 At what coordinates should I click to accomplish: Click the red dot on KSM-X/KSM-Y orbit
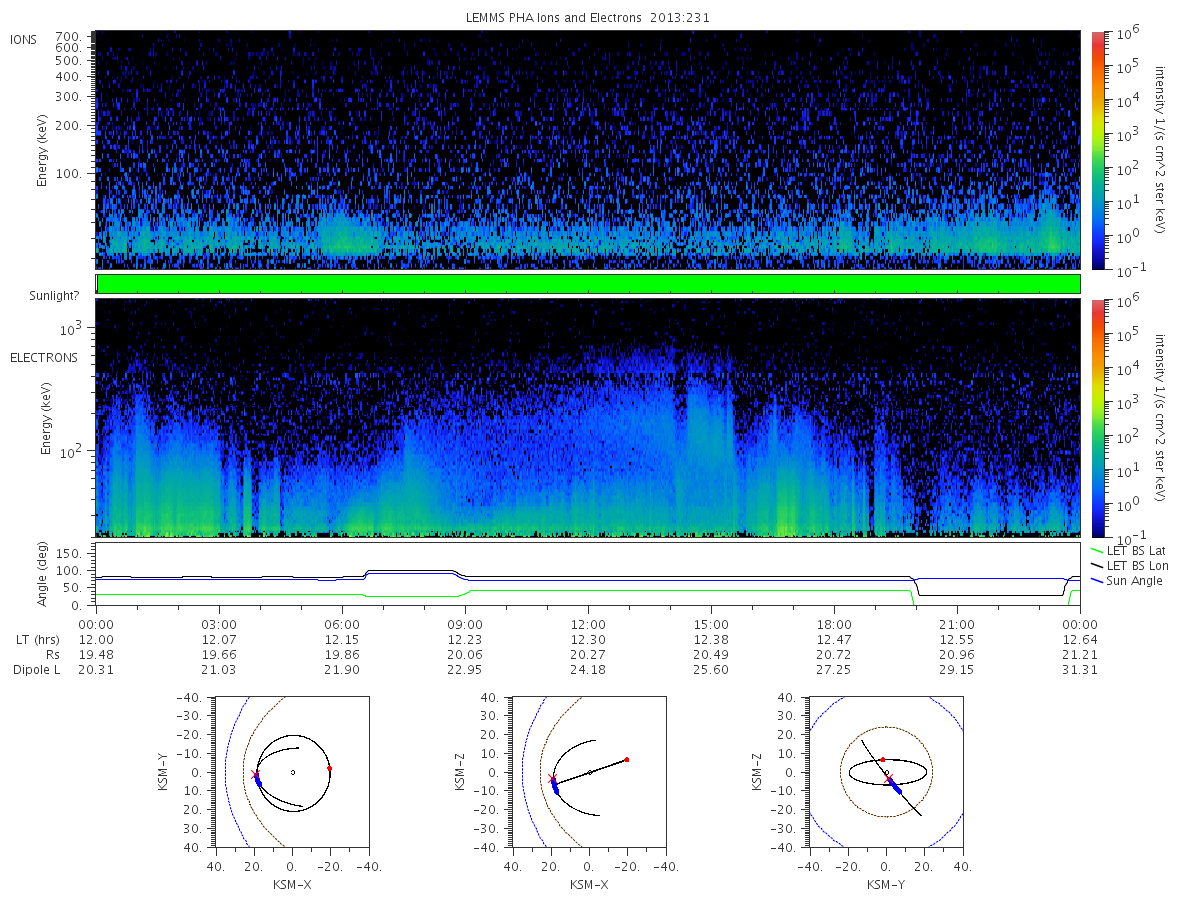[x=329, y=768]
